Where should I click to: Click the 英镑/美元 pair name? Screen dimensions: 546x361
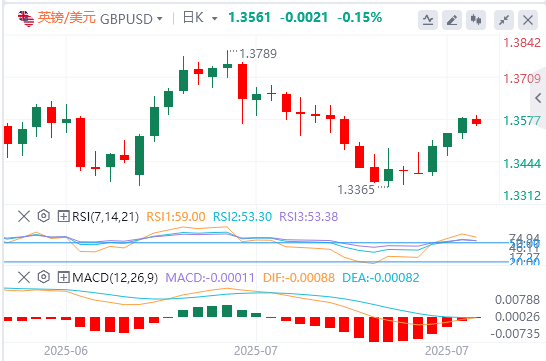(x=67, y=18)
